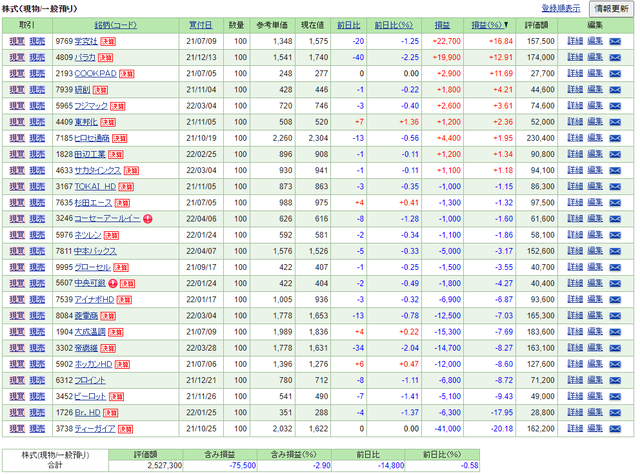Open the COOKPAD stock link
This screenshot has width=640, height=474.
tap(96, 73)
